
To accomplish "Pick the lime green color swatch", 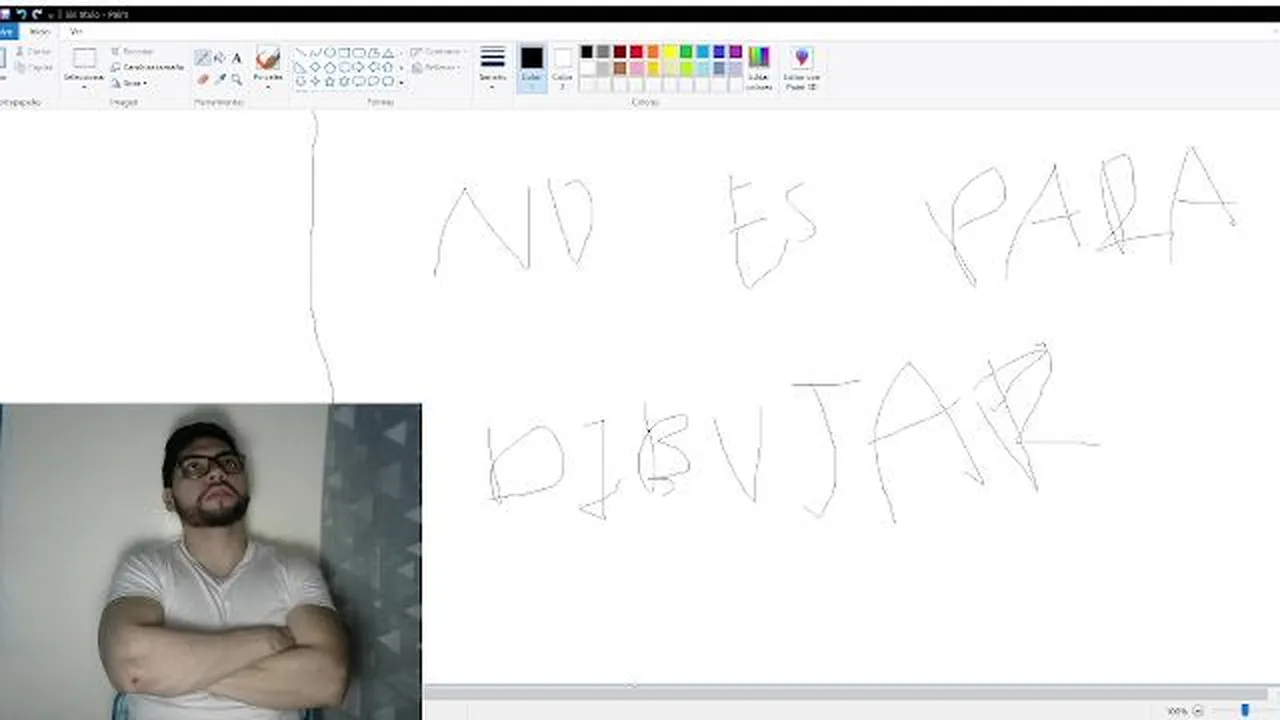I will coord(686,68).
